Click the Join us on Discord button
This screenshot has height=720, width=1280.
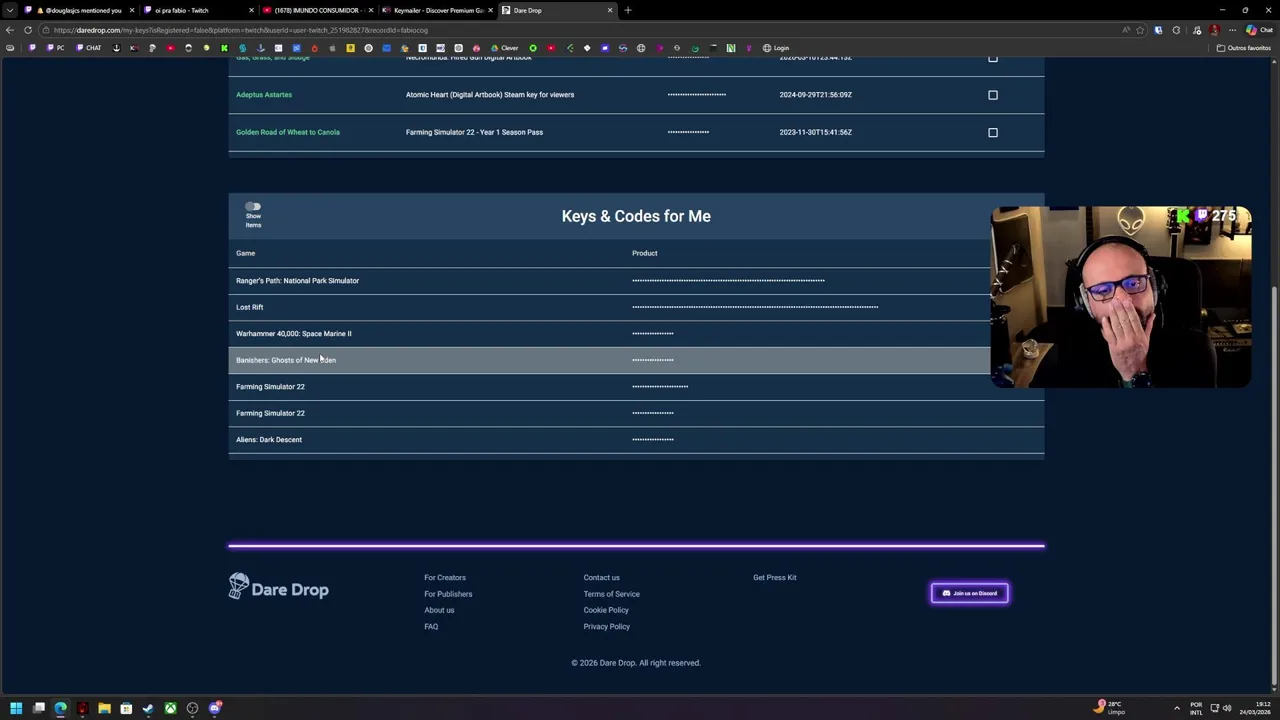[970, 593]
